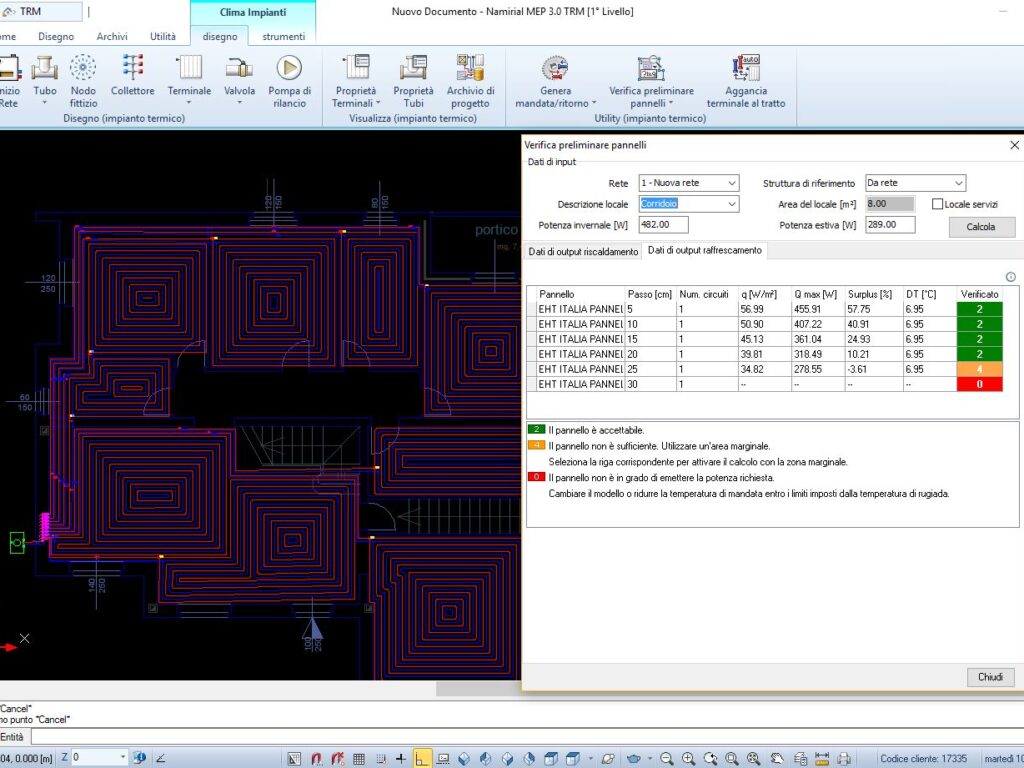Click the Nodo fittizio icon

pyautogui.click(x=83, y=76)
